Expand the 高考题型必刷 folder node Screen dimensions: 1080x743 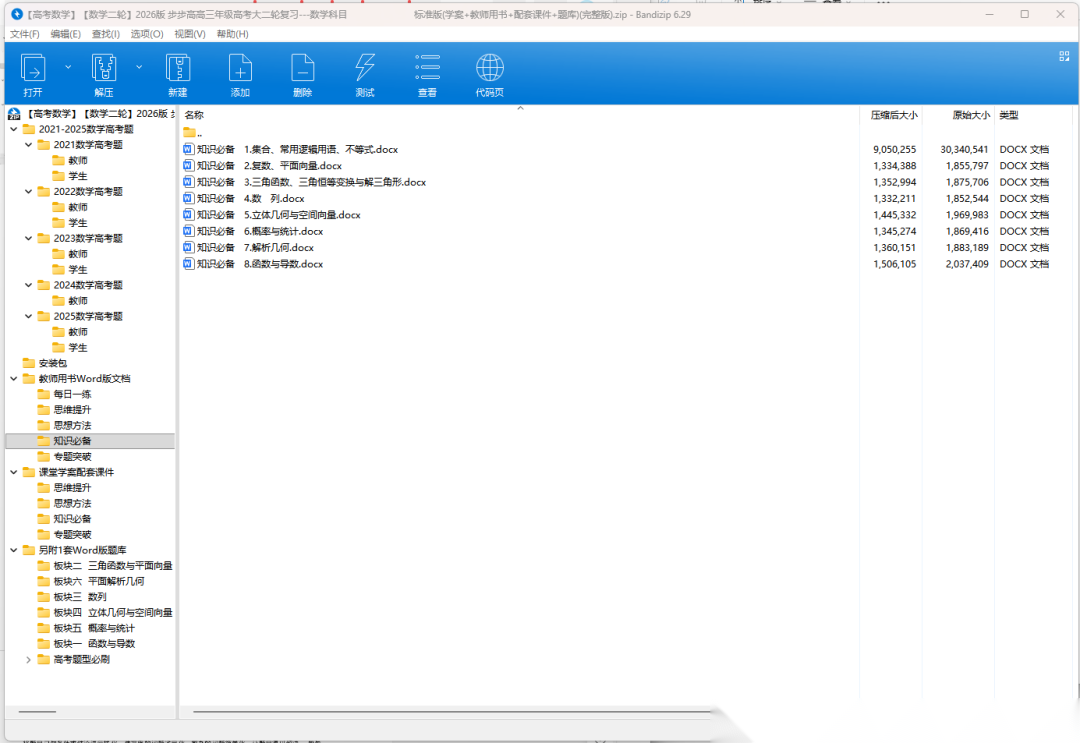pos(28,659)
